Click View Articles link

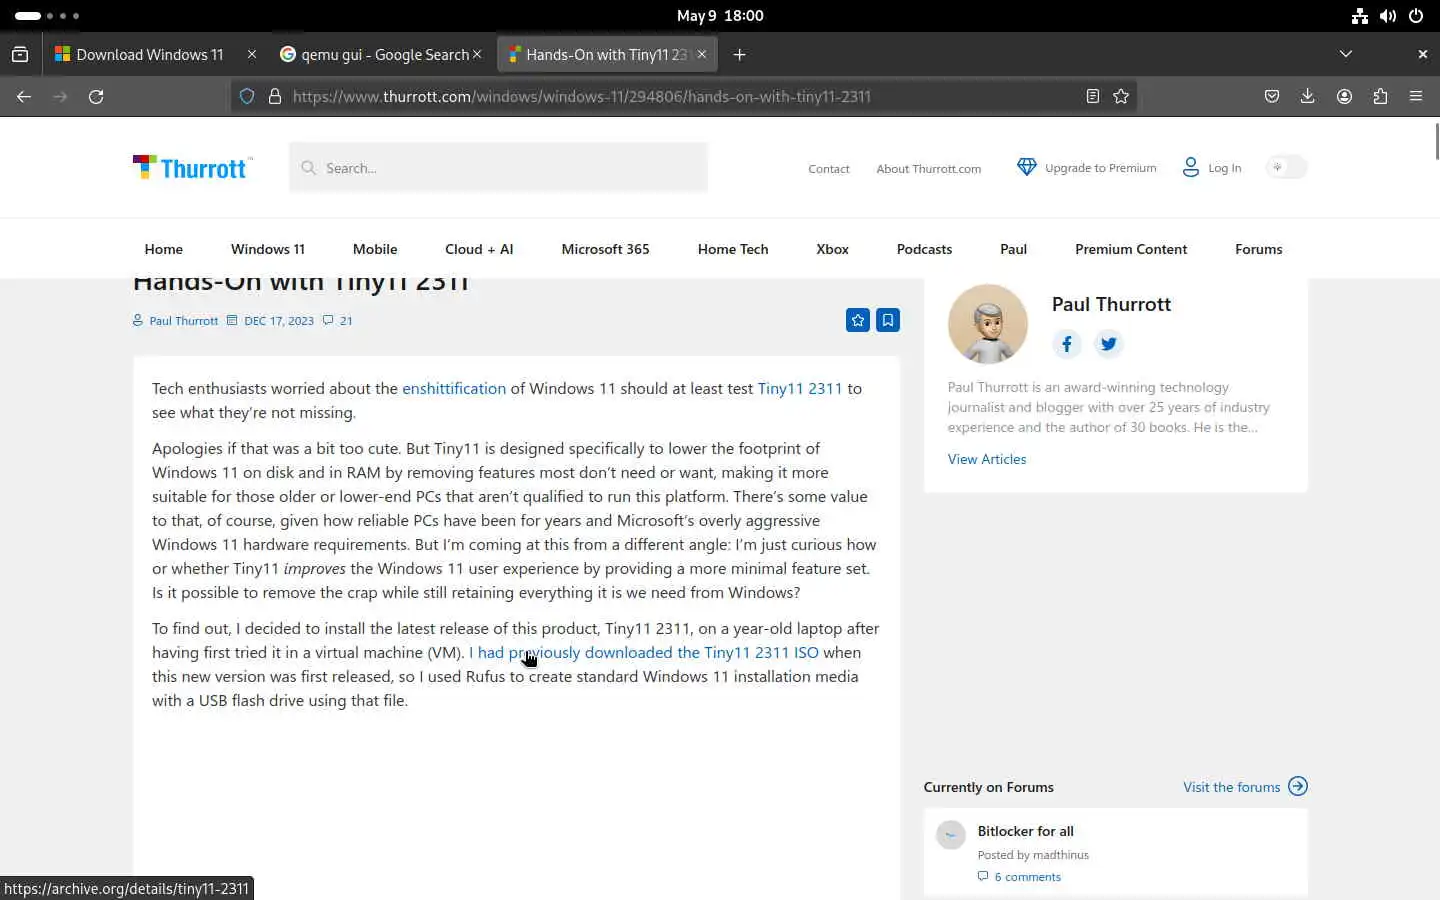point(987,459)
